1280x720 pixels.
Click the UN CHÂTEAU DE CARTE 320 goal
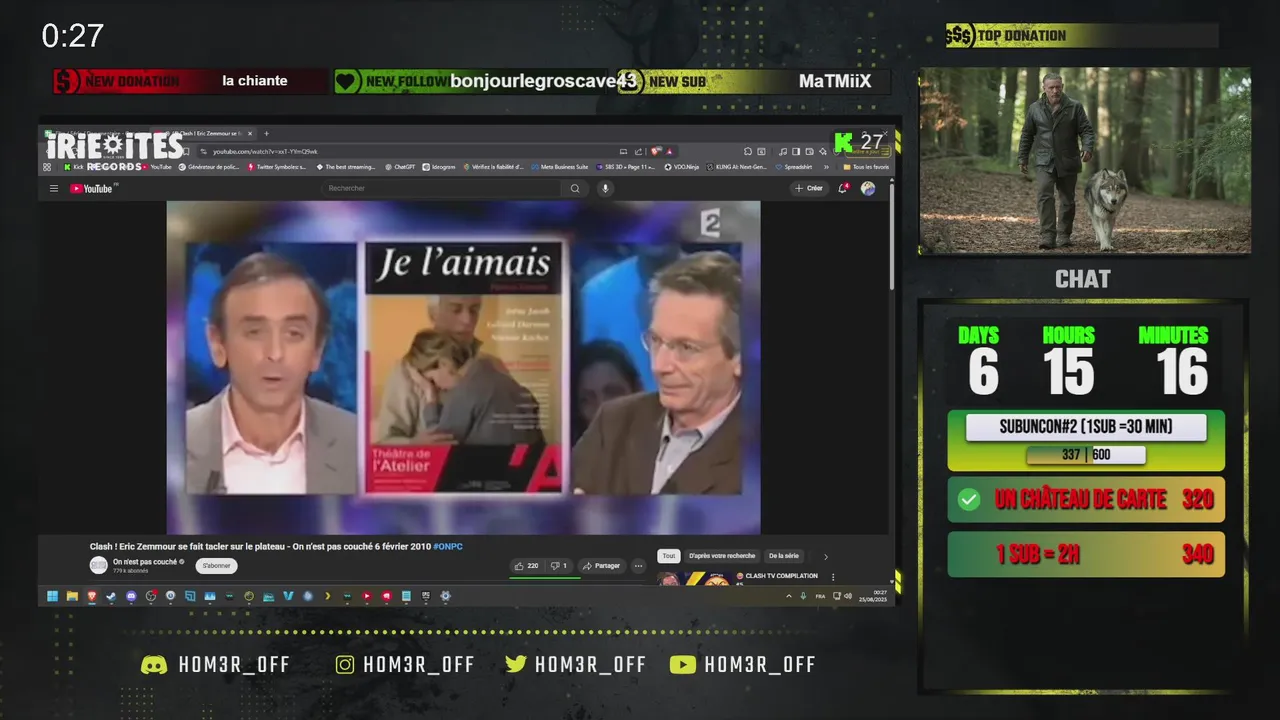point(1086,500)
